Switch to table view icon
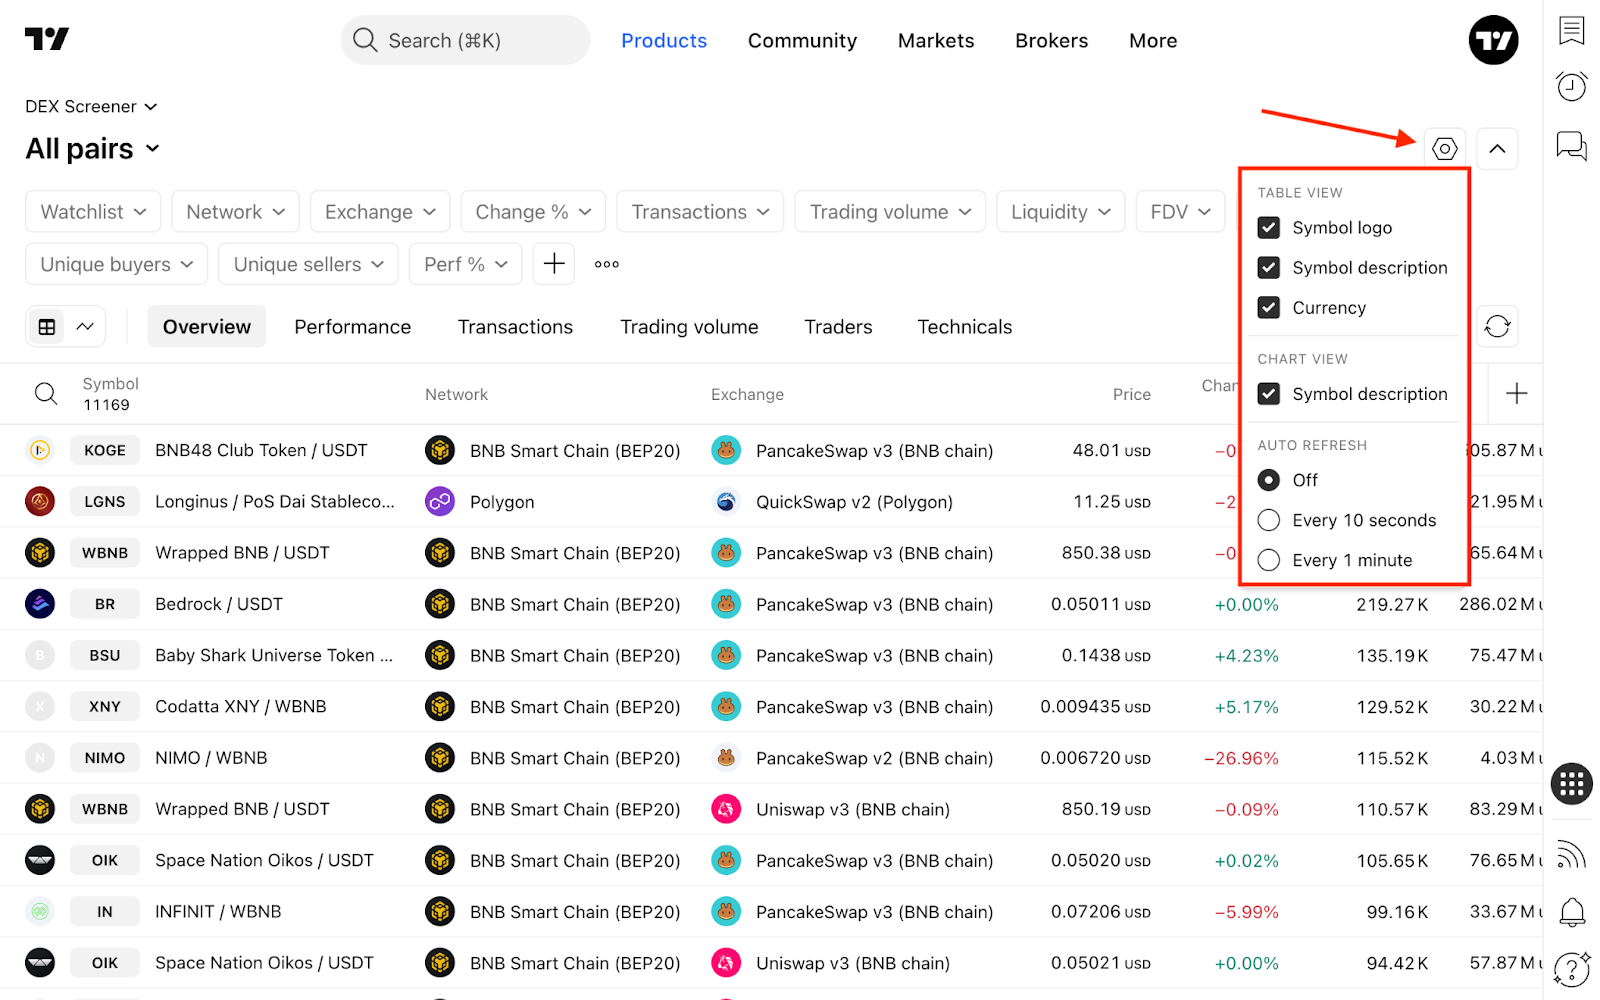The height and width of the screenshot is (1000, 1600). 47,327
